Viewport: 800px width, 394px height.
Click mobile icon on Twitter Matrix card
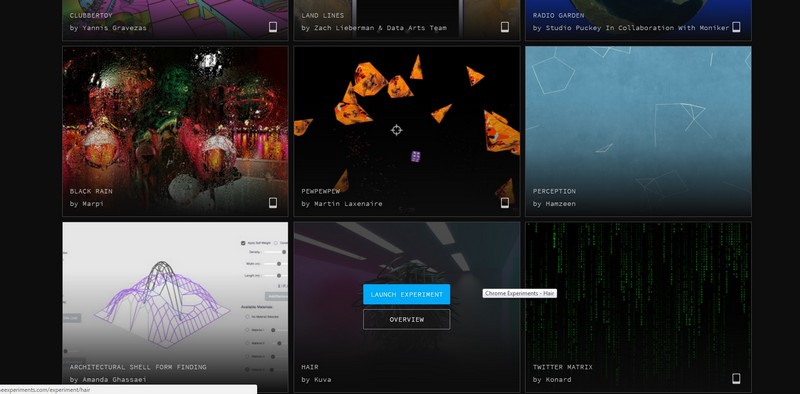(736, 378)
